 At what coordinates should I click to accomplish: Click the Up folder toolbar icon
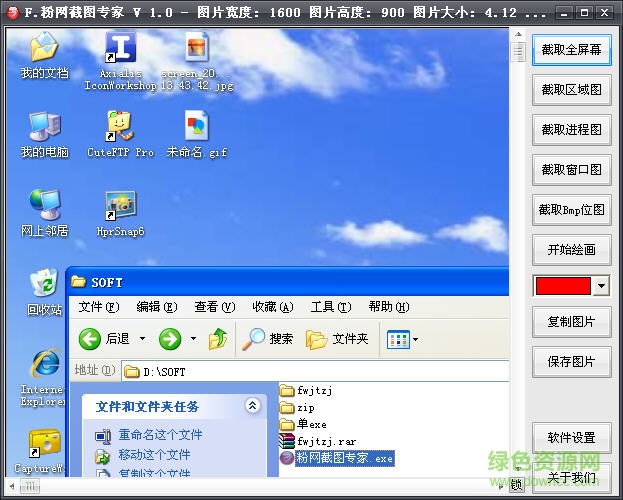pyautogui.click(x=218, y=339)
